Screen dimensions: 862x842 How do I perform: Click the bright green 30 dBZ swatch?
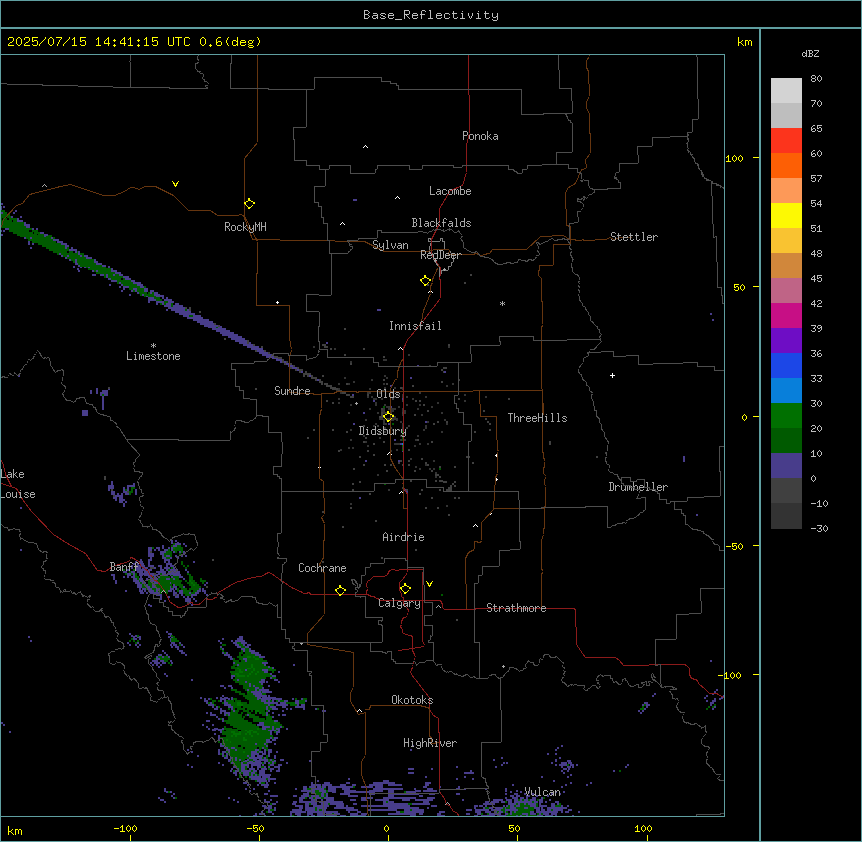coord(786,416)
